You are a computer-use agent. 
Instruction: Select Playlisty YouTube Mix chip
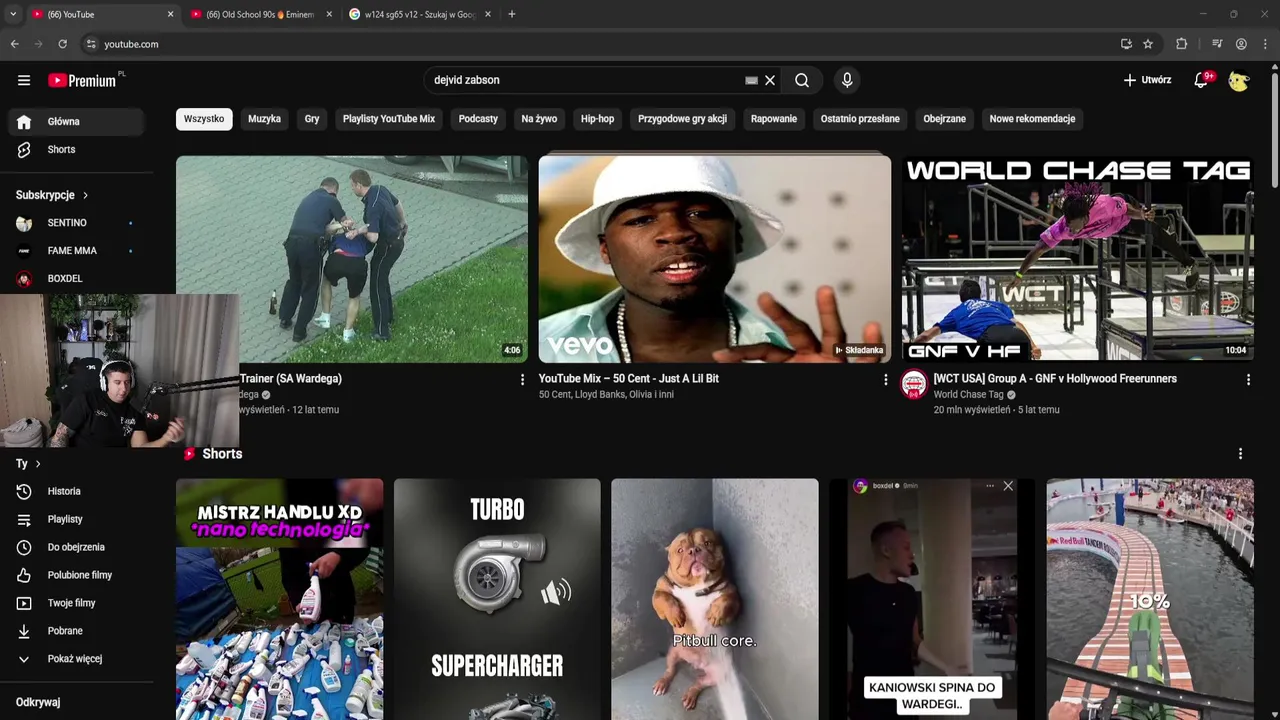(x=389, y=119)
